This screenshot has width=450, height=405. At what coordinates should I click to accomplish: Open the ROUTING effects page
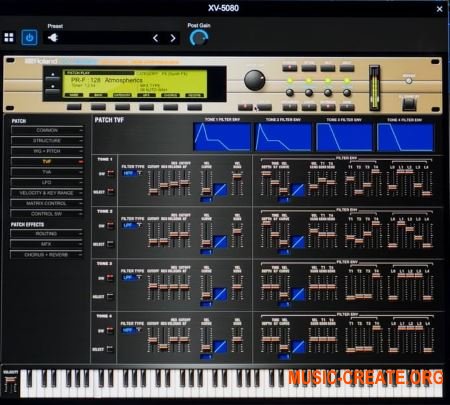tap(47, 234)
